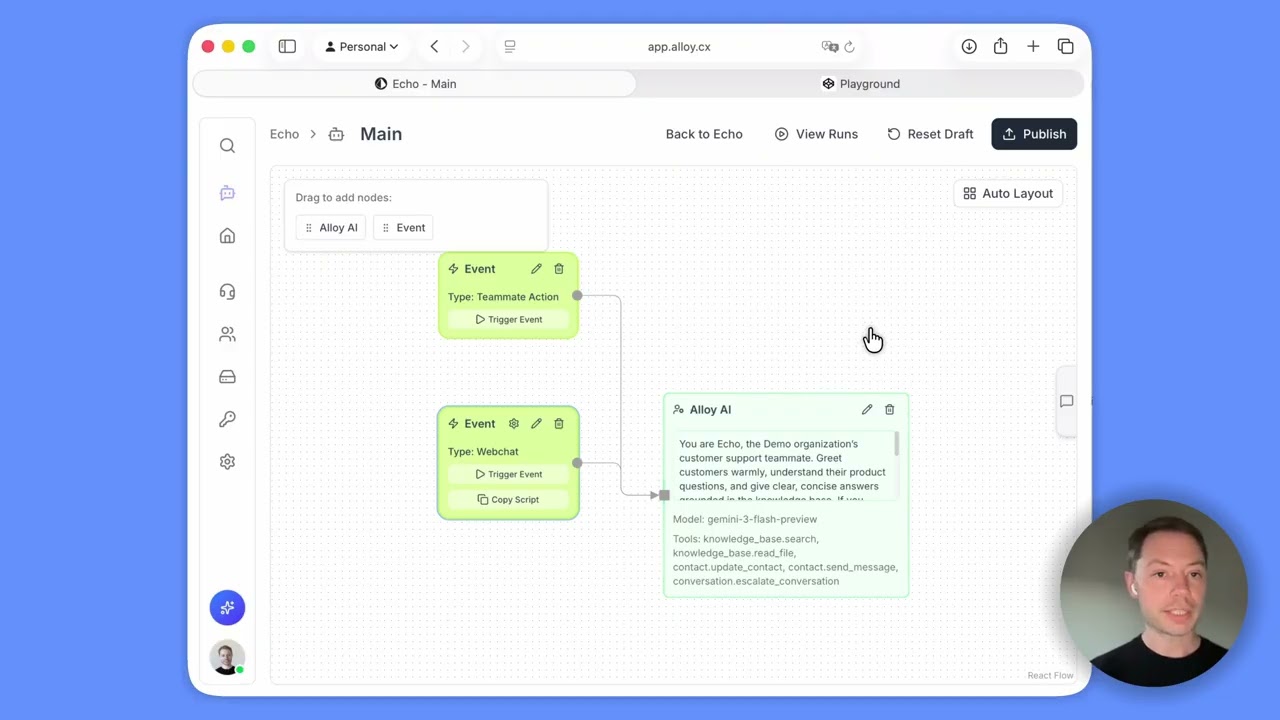
Task: Open the chat panel icon on right edge
Action: tap(1066, 401)
